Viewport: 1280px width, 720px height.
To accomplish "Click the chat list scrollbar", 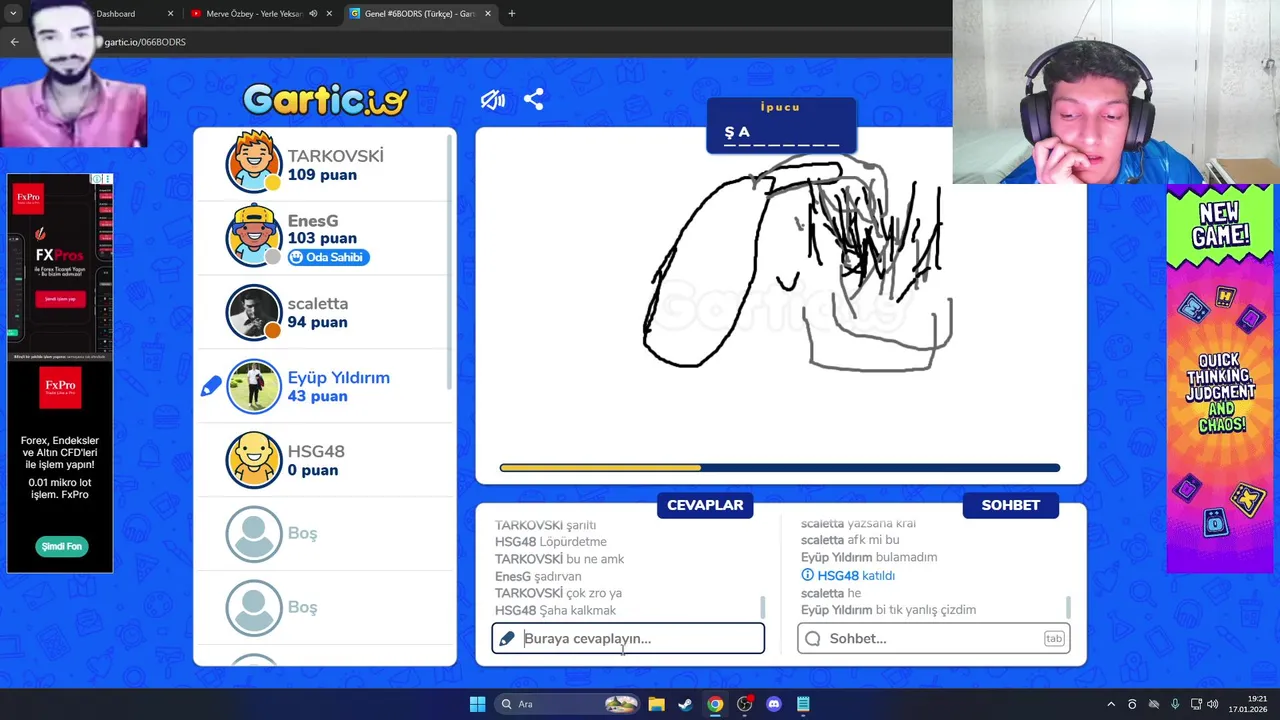I will pos(1069,607).
